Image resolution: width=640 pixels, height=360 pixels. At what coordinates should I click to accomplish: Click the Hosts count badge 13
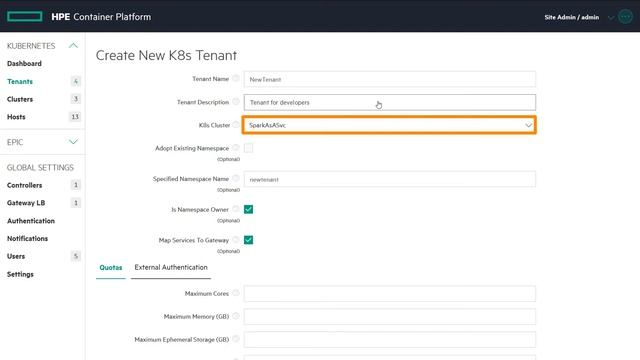pyautogui.click(x=75, y=117)
